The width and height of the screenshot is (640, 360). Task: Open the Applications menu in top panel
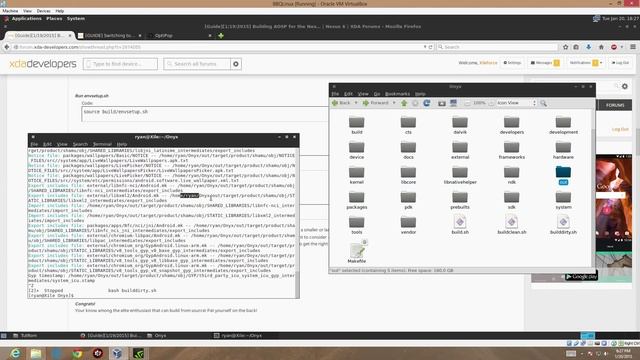coord(27,19)
